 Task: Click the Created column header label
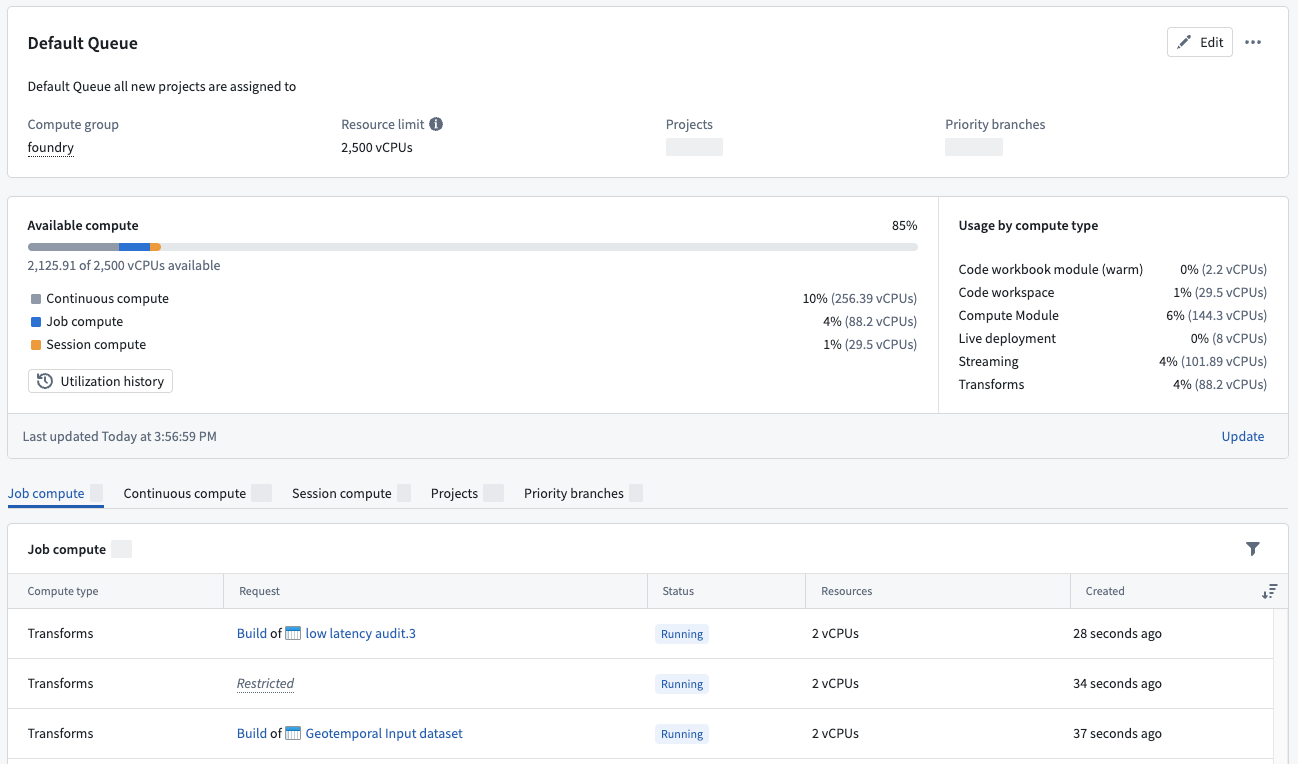tap(1105, 591)
